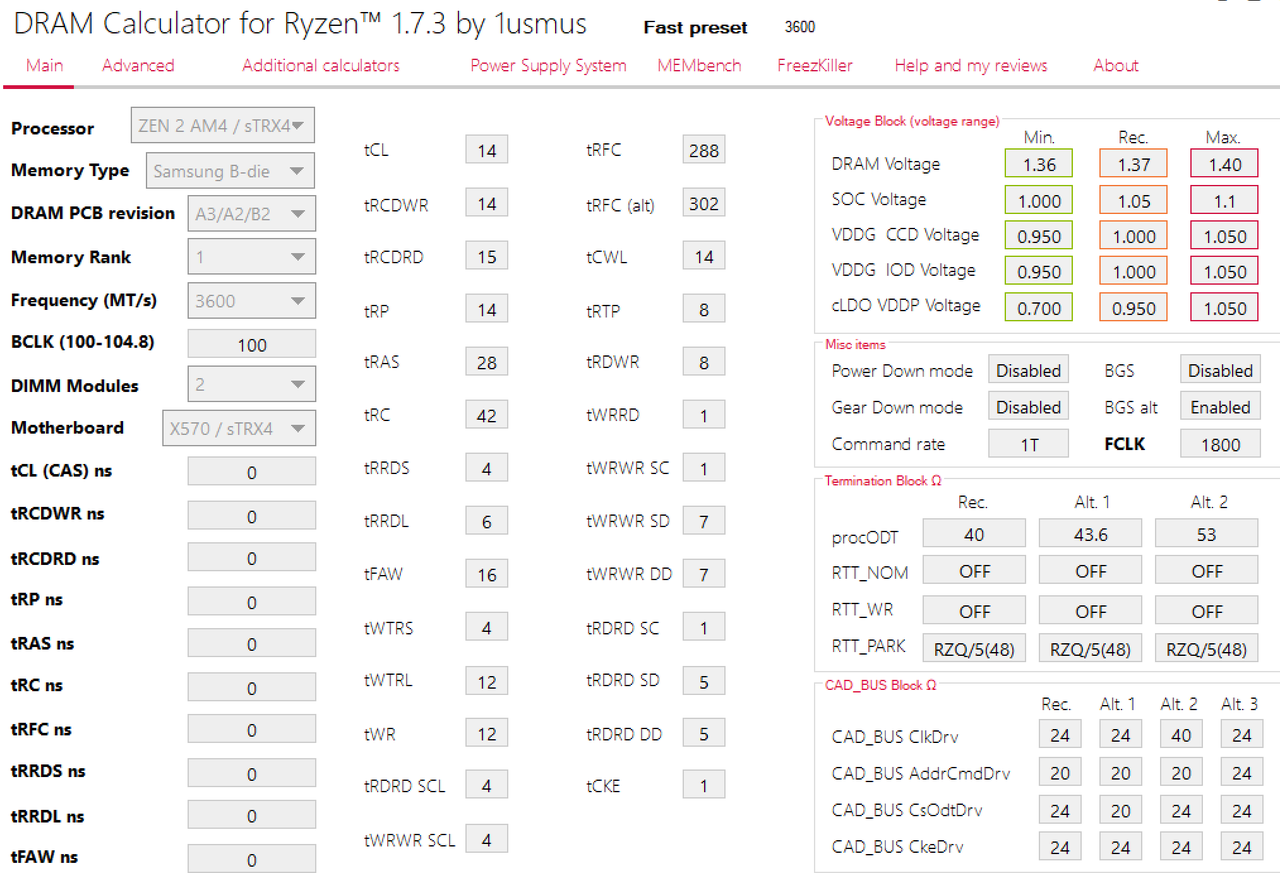Select the tWRWR SD value 7

click(x=704, y=521)
